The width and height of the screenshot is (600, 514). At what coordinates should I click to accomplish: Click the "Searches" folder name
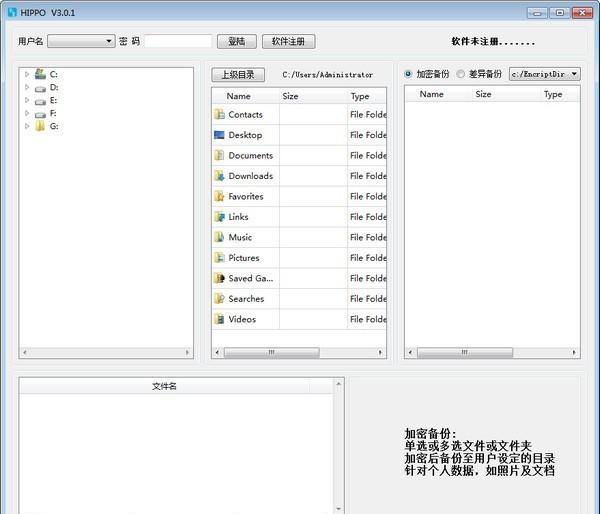pos(246,299)
